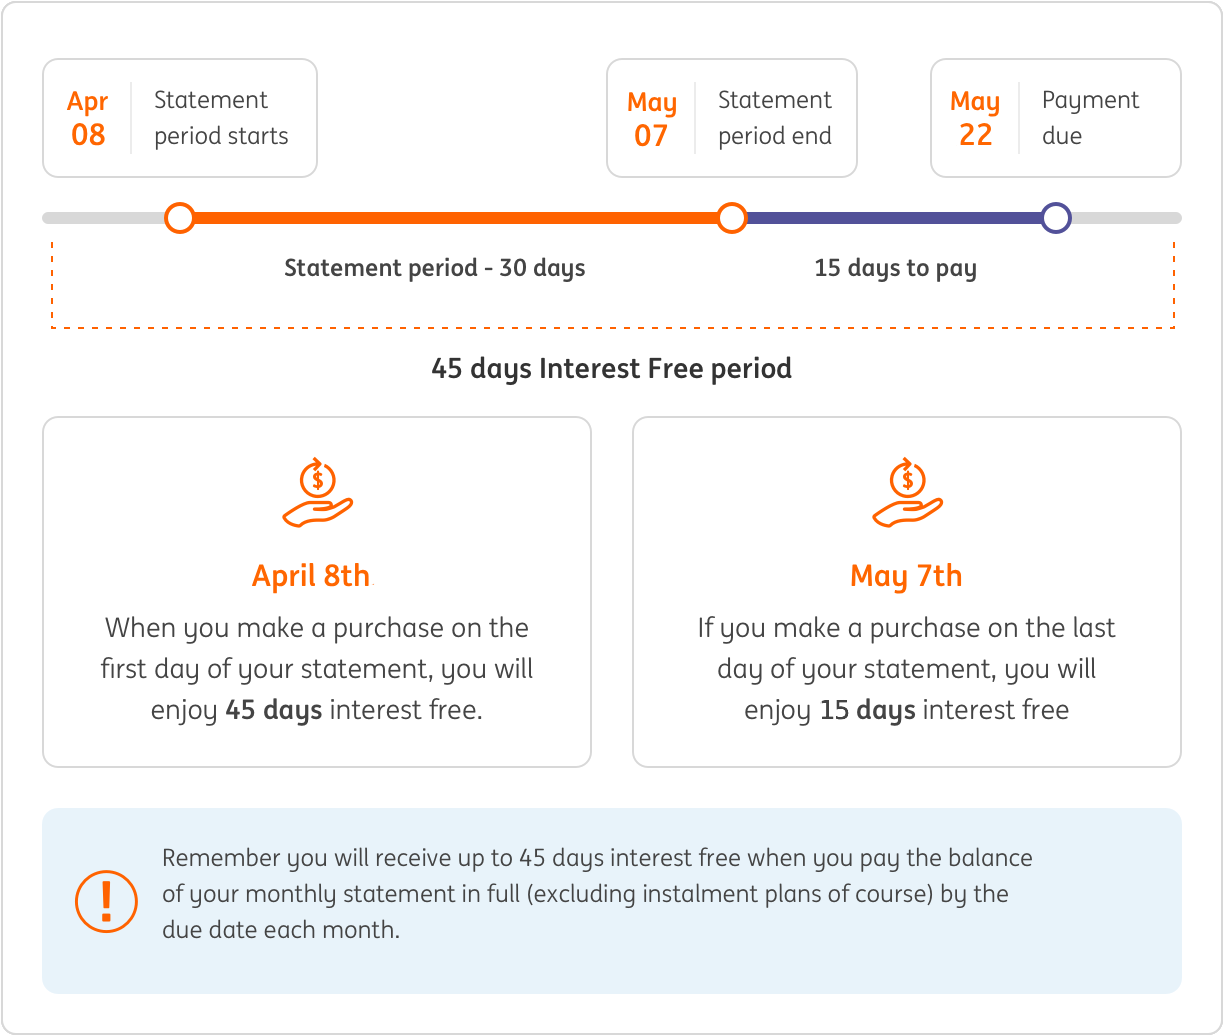Click the purple payment due timeline marker
The width and height of the screenshot is (1224, 1036).
coord(1055,217)
